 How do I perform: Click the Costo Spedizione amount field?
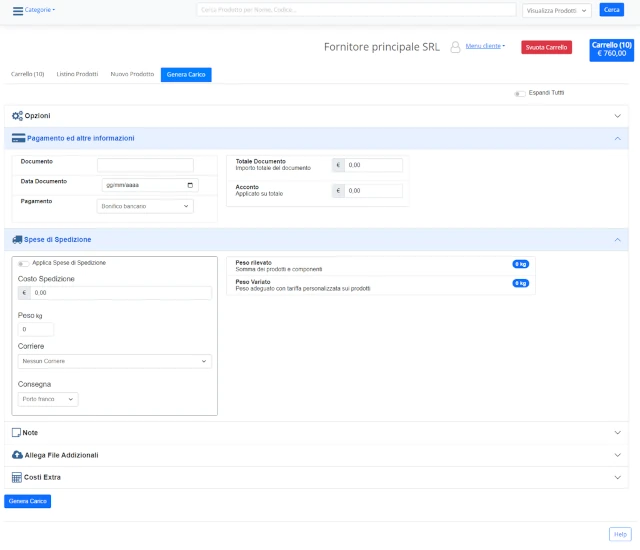[x=121, y=293]
